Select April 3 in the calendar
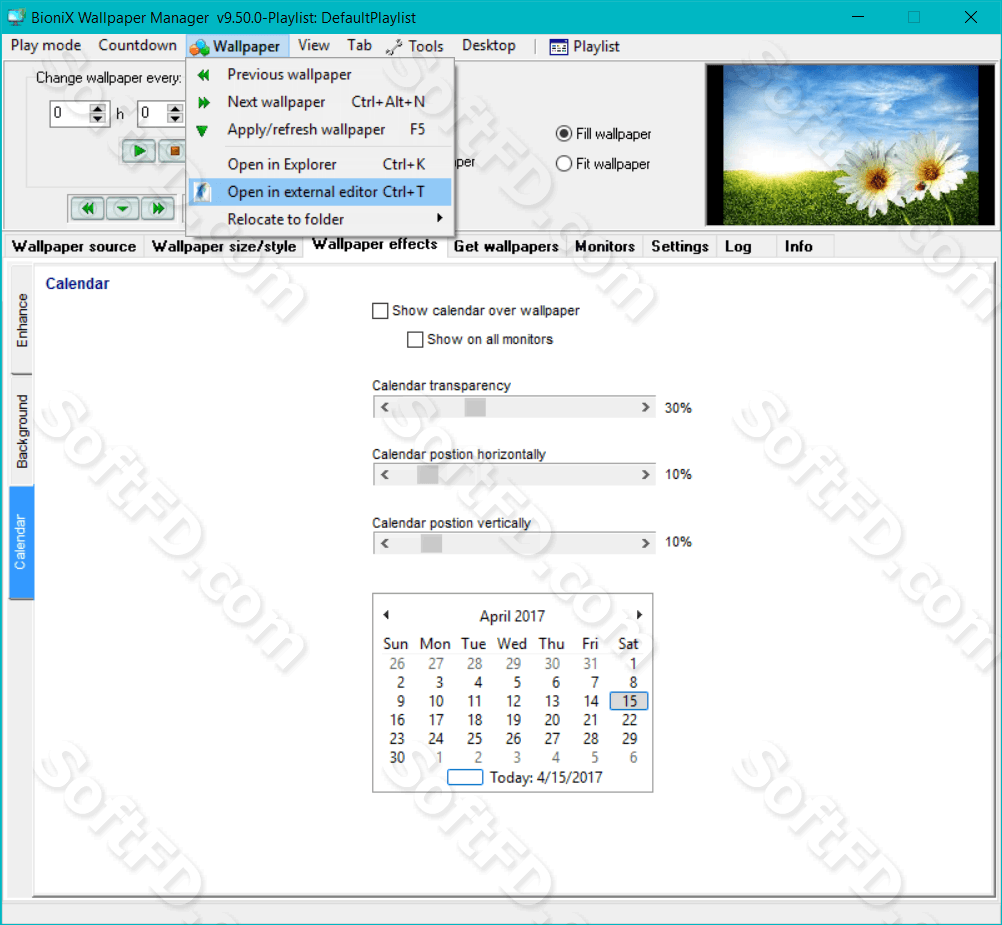 point(439,683)
